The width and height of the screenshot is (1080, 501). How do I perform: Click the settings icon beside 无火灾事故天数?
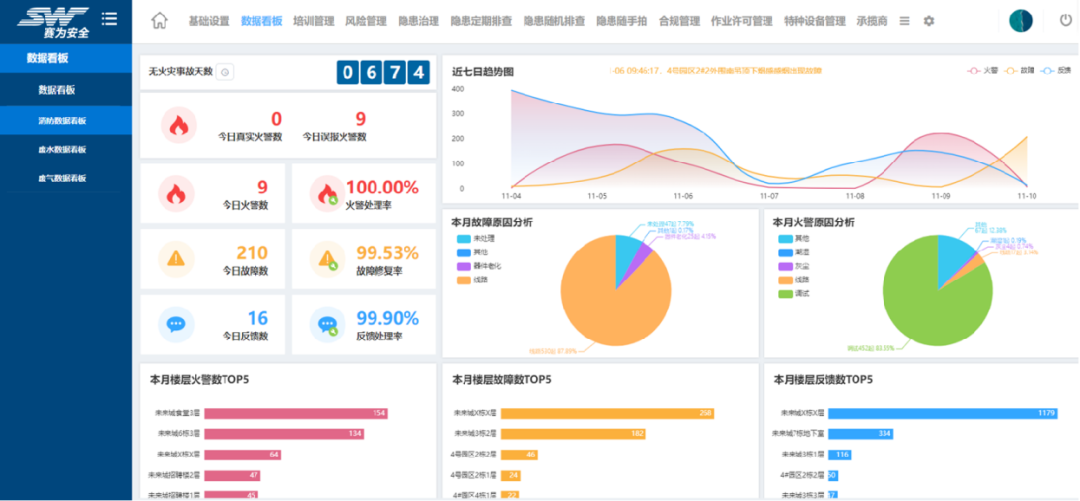[225, 72]
